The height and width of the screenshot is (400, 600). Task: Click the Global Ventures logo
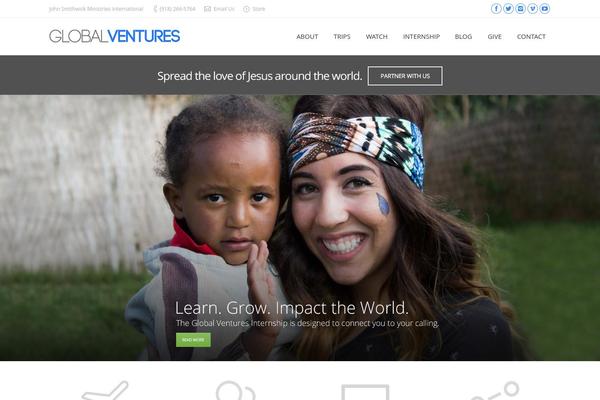click(x=114, y=36)
